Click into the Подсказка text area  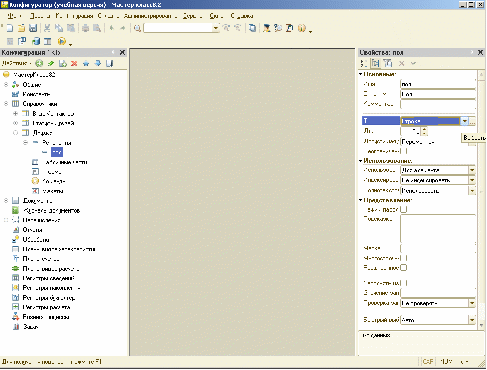[x=438, y=229]
